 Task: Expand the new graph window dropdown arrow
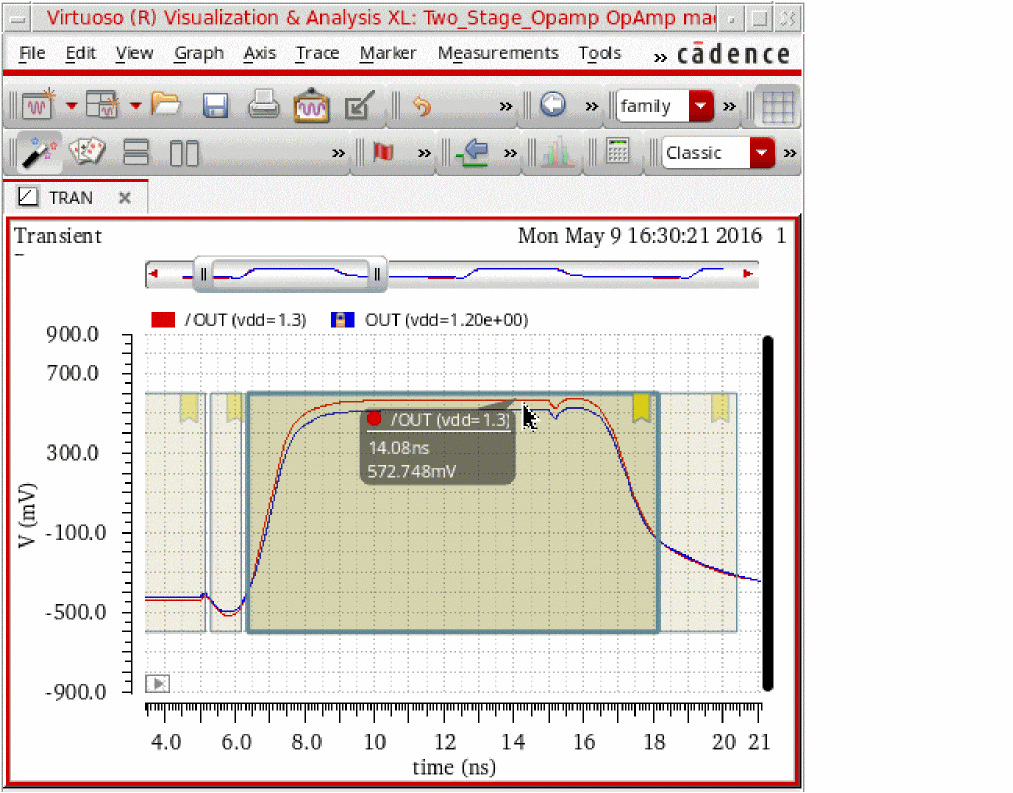click(x=71, y=105)
